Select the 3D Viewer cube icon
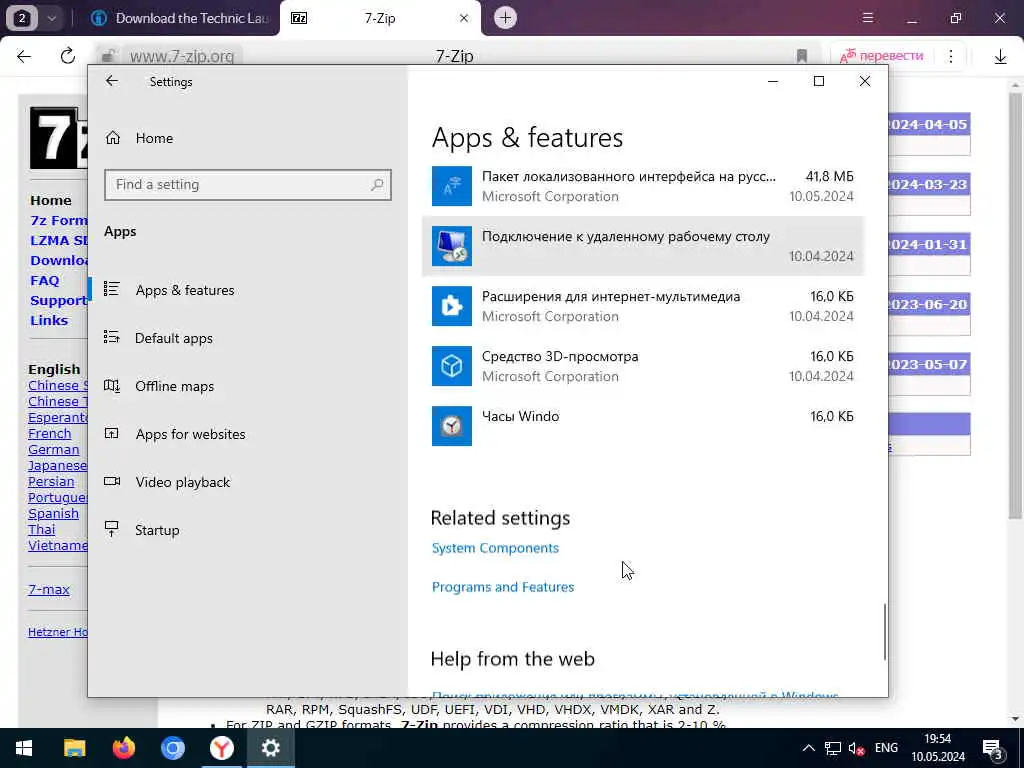Screen dimensions: 1024x768 (x=451, y=366)
